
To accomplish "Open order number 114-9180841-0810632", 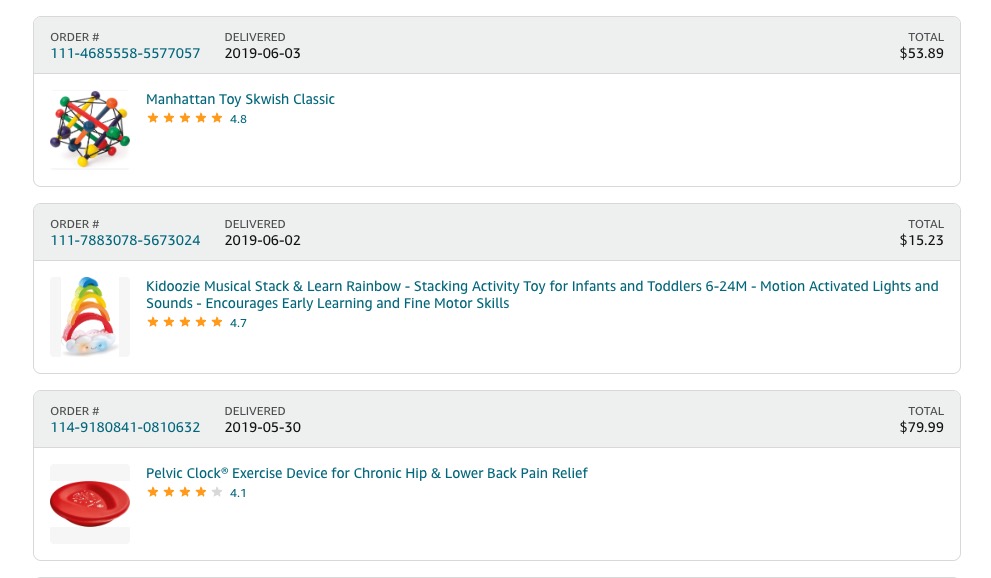I will click(x=125, y=427).
